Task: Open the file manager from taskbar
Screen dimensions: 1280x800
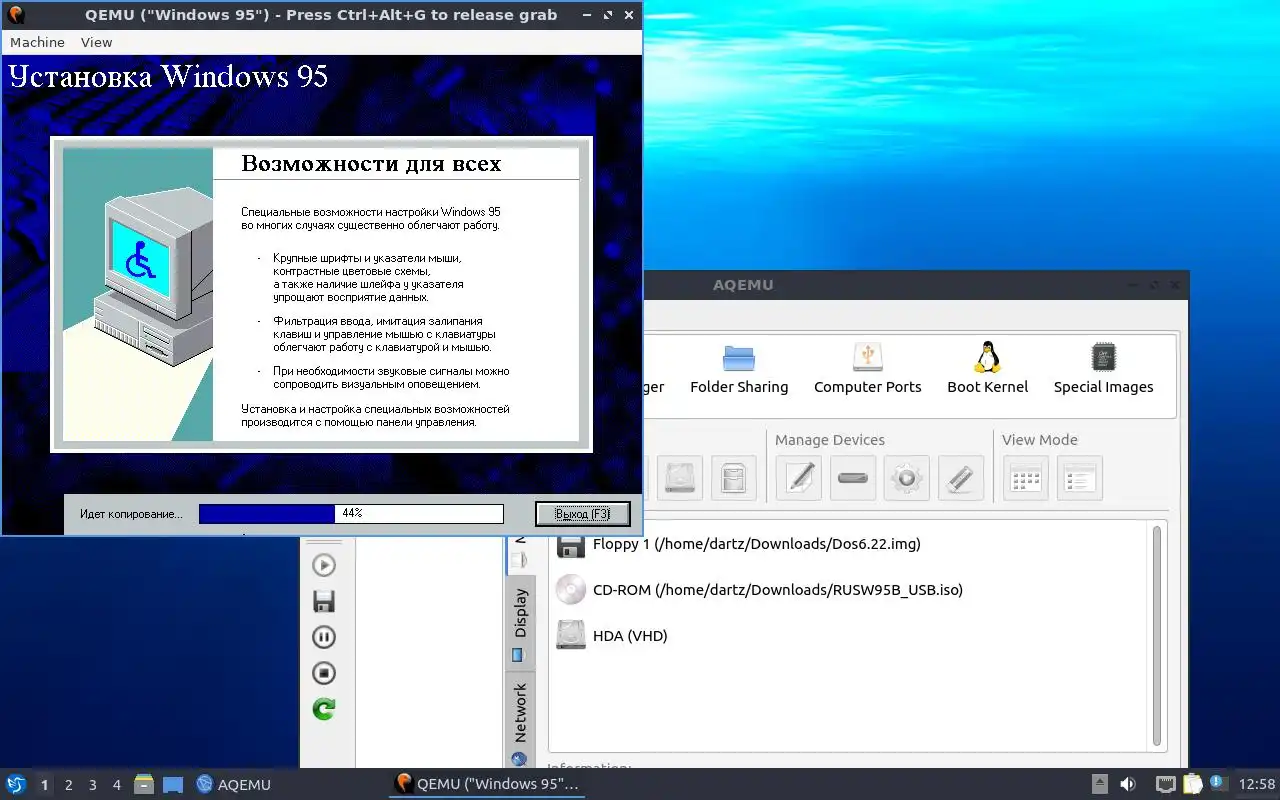Action: tap(144, 784)
